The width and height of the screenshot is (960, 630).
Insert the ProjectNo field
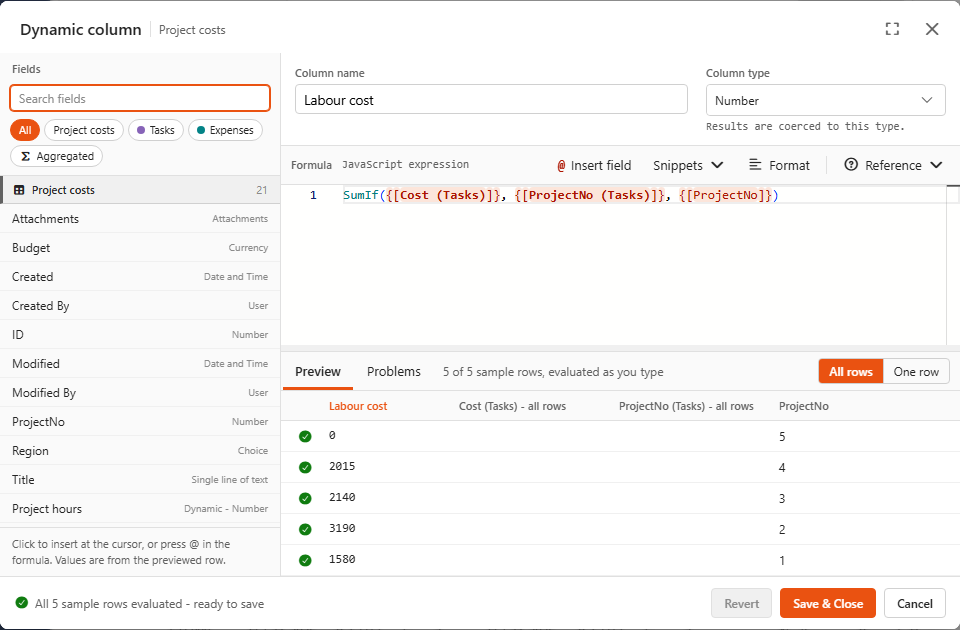(140, 422)
